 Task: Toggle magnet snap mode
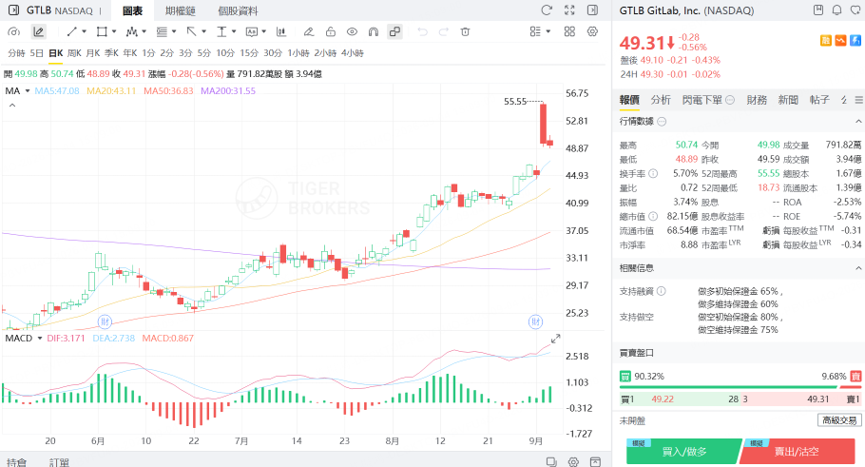(373, 32)
